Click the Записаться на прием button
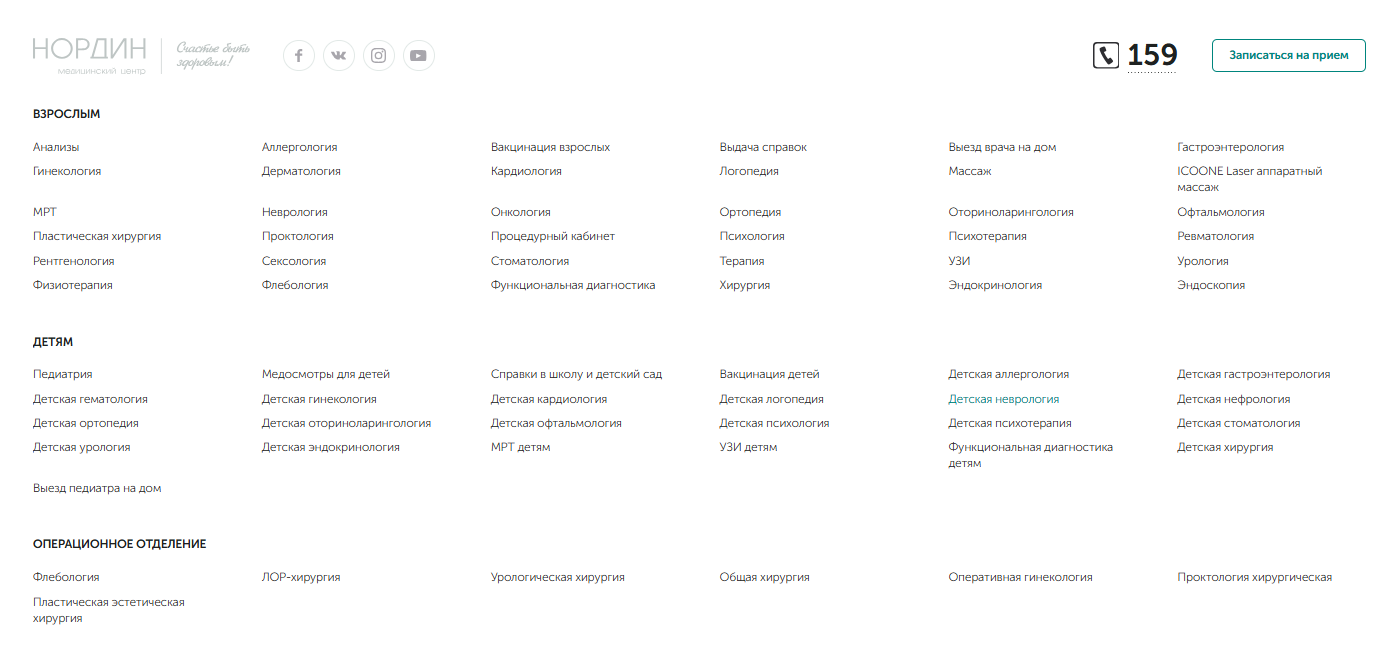This screenshot has width=1386, height=668. click(1288, 55)
